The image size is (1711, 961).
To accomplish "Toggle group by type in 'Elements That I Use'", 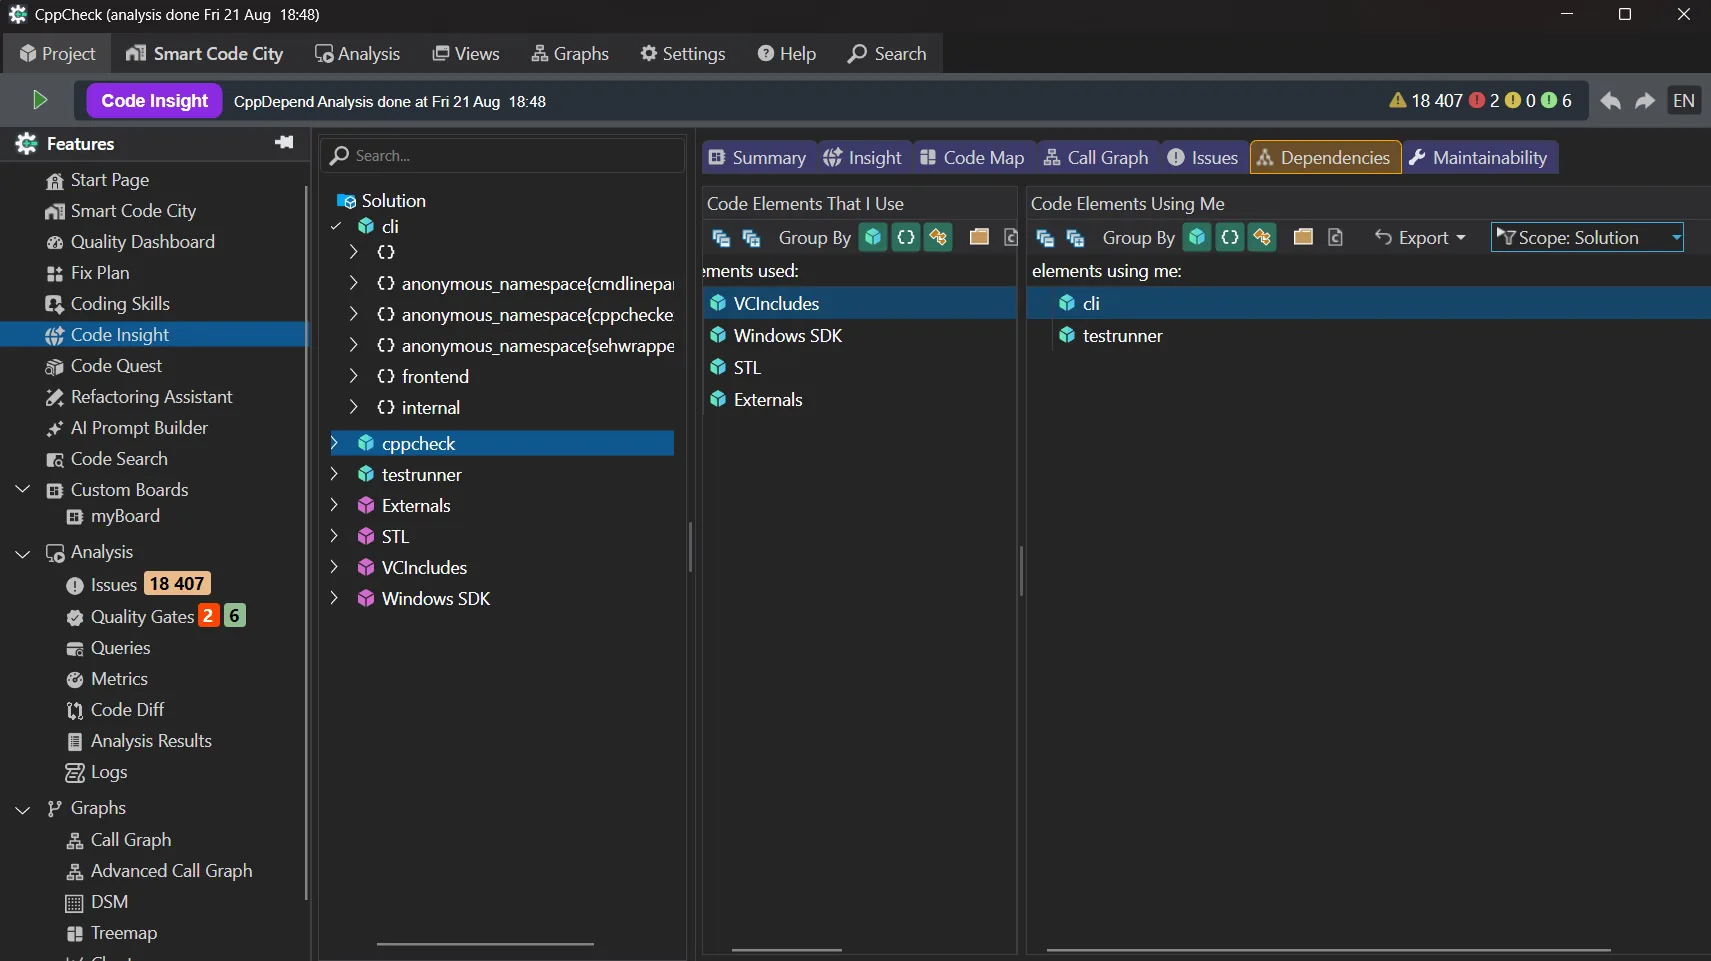I will tap(938, 237).
